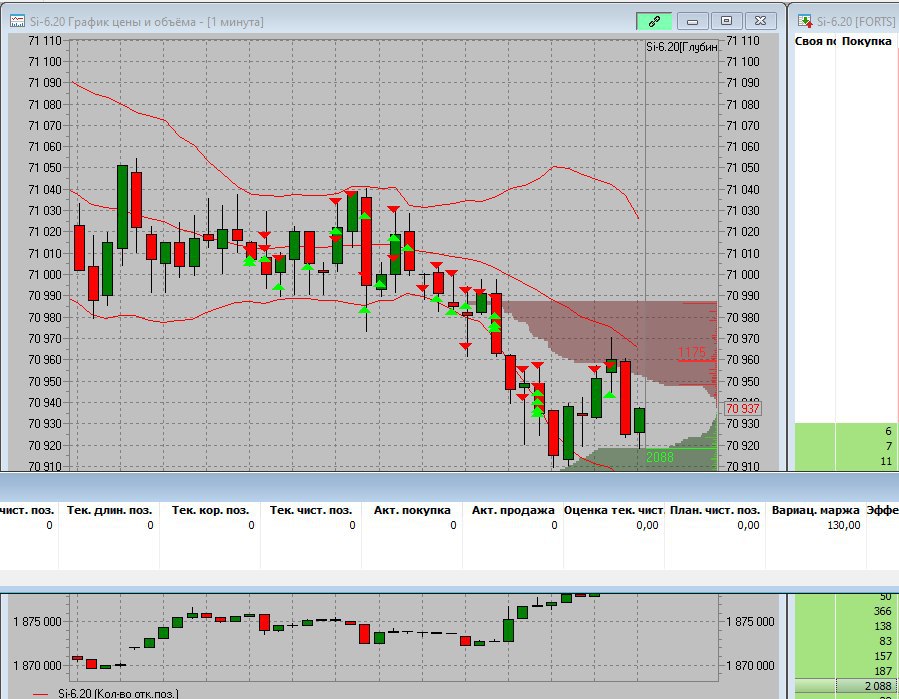Select the order book row with volume 11
The height and width of the screenshot is (699, 899).
[x=844, y=461]
